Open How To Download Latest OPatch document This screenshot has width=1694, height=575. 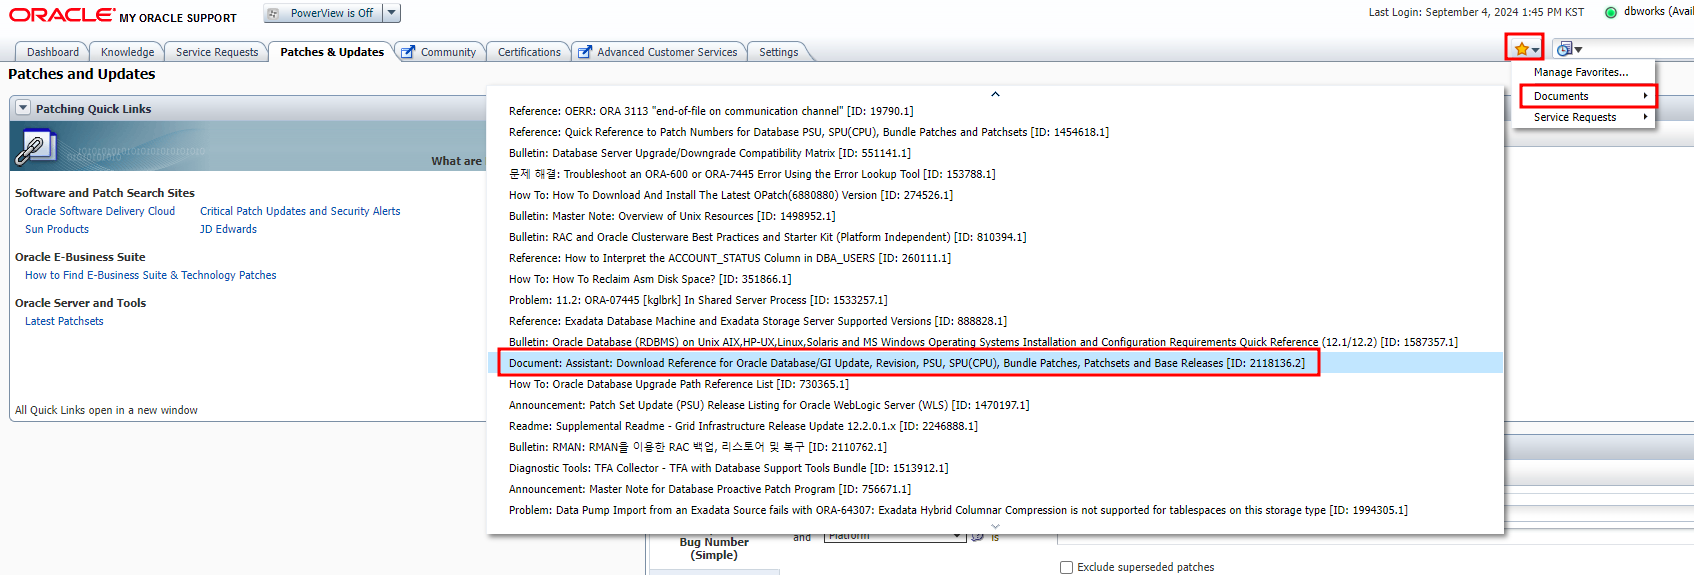[731, 195]
